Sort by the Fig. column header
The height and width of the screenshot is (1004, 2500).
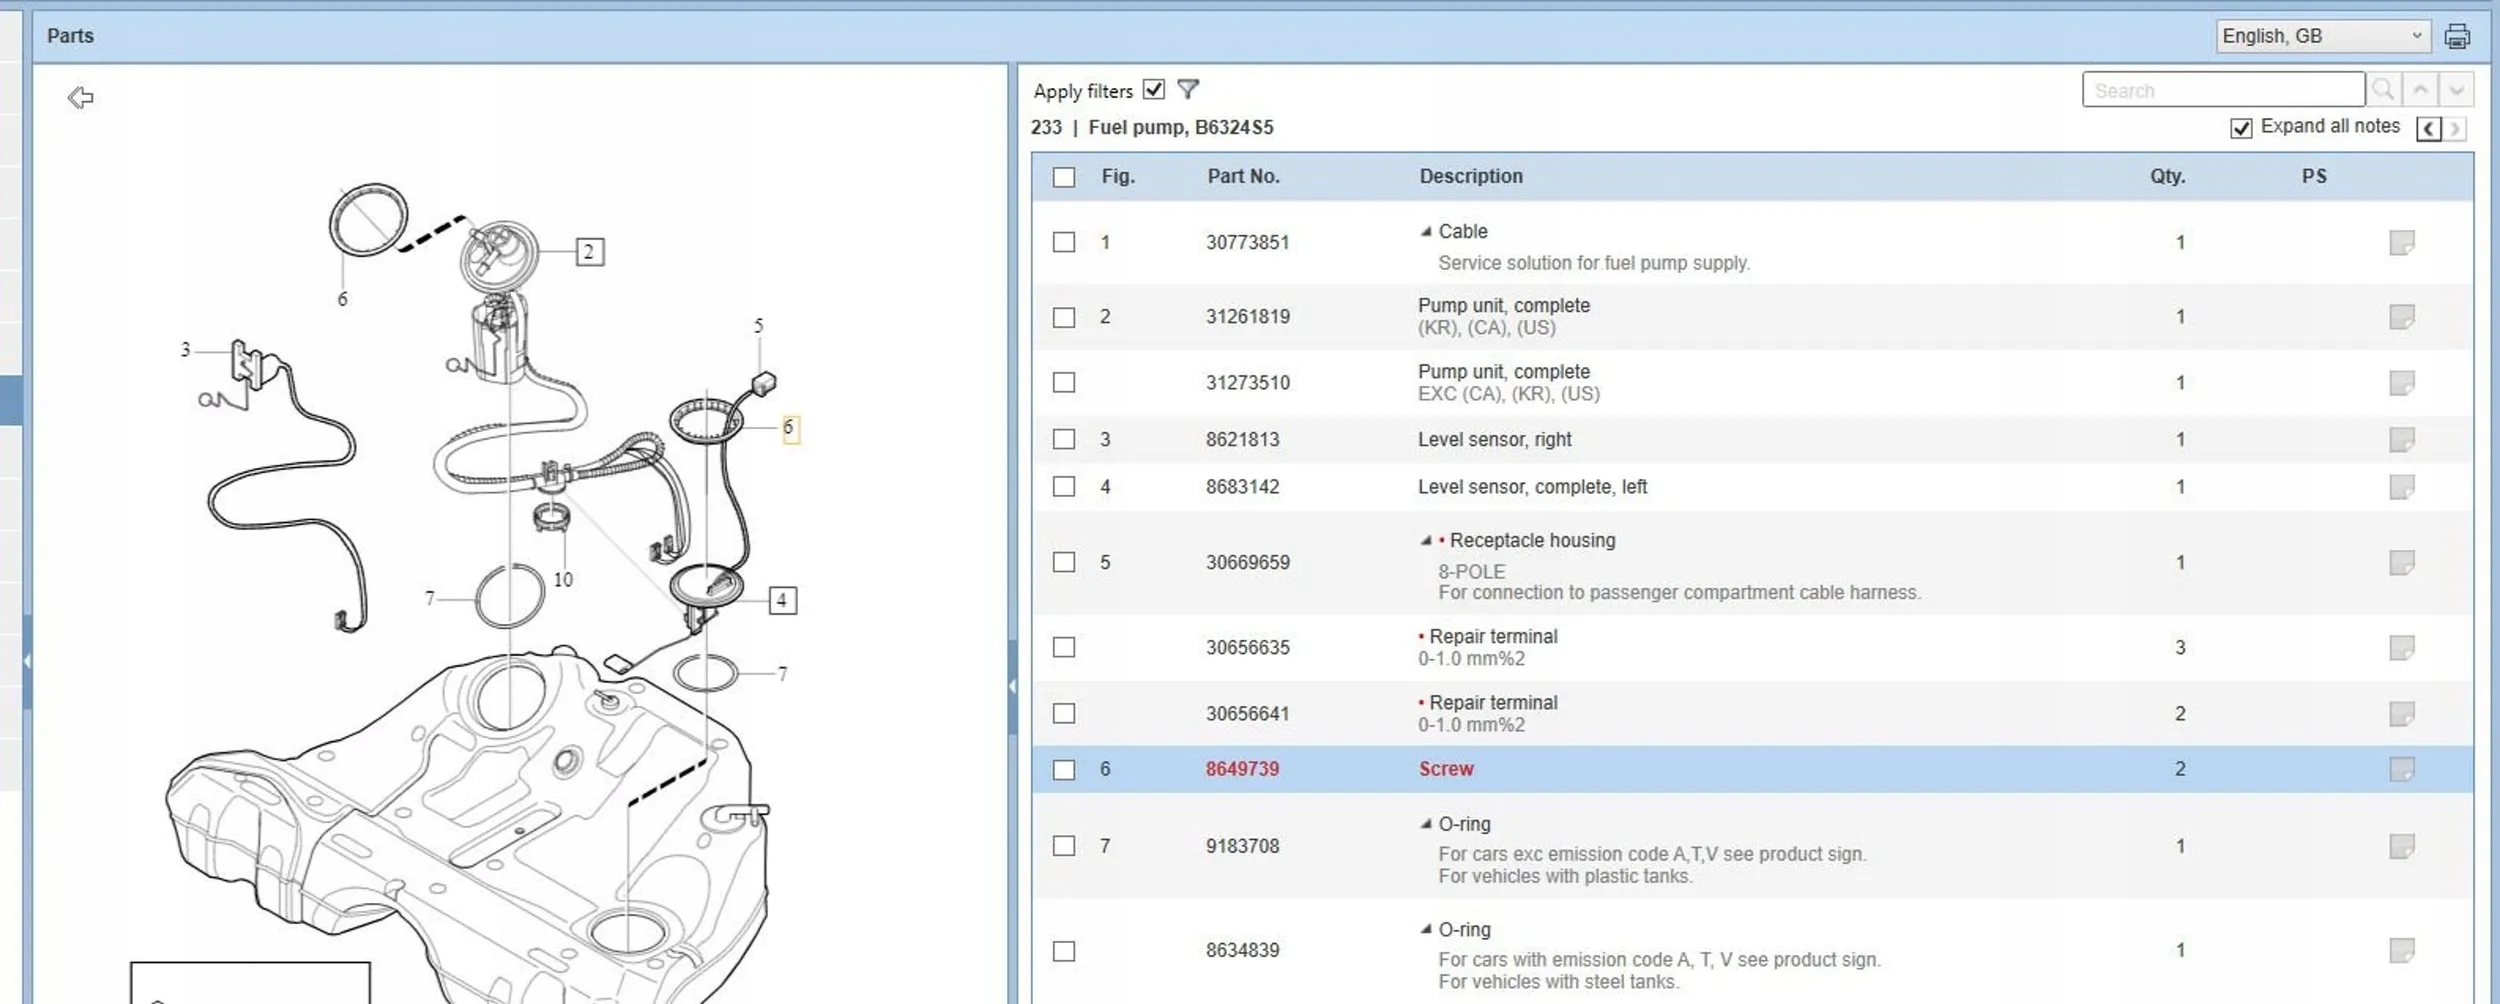tap(1118, 177)
